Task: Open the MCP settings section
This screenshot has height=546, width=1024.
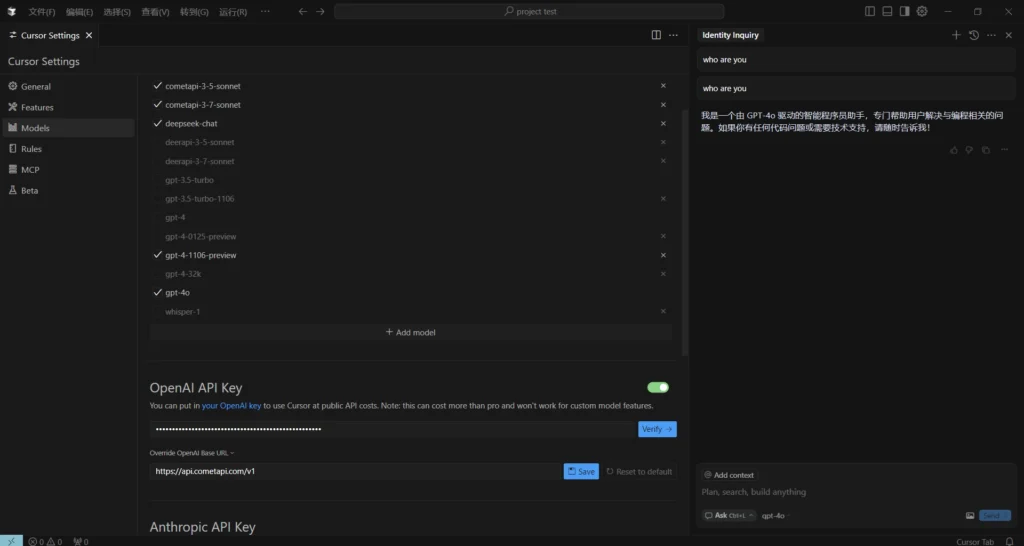Action: [30, 170]
